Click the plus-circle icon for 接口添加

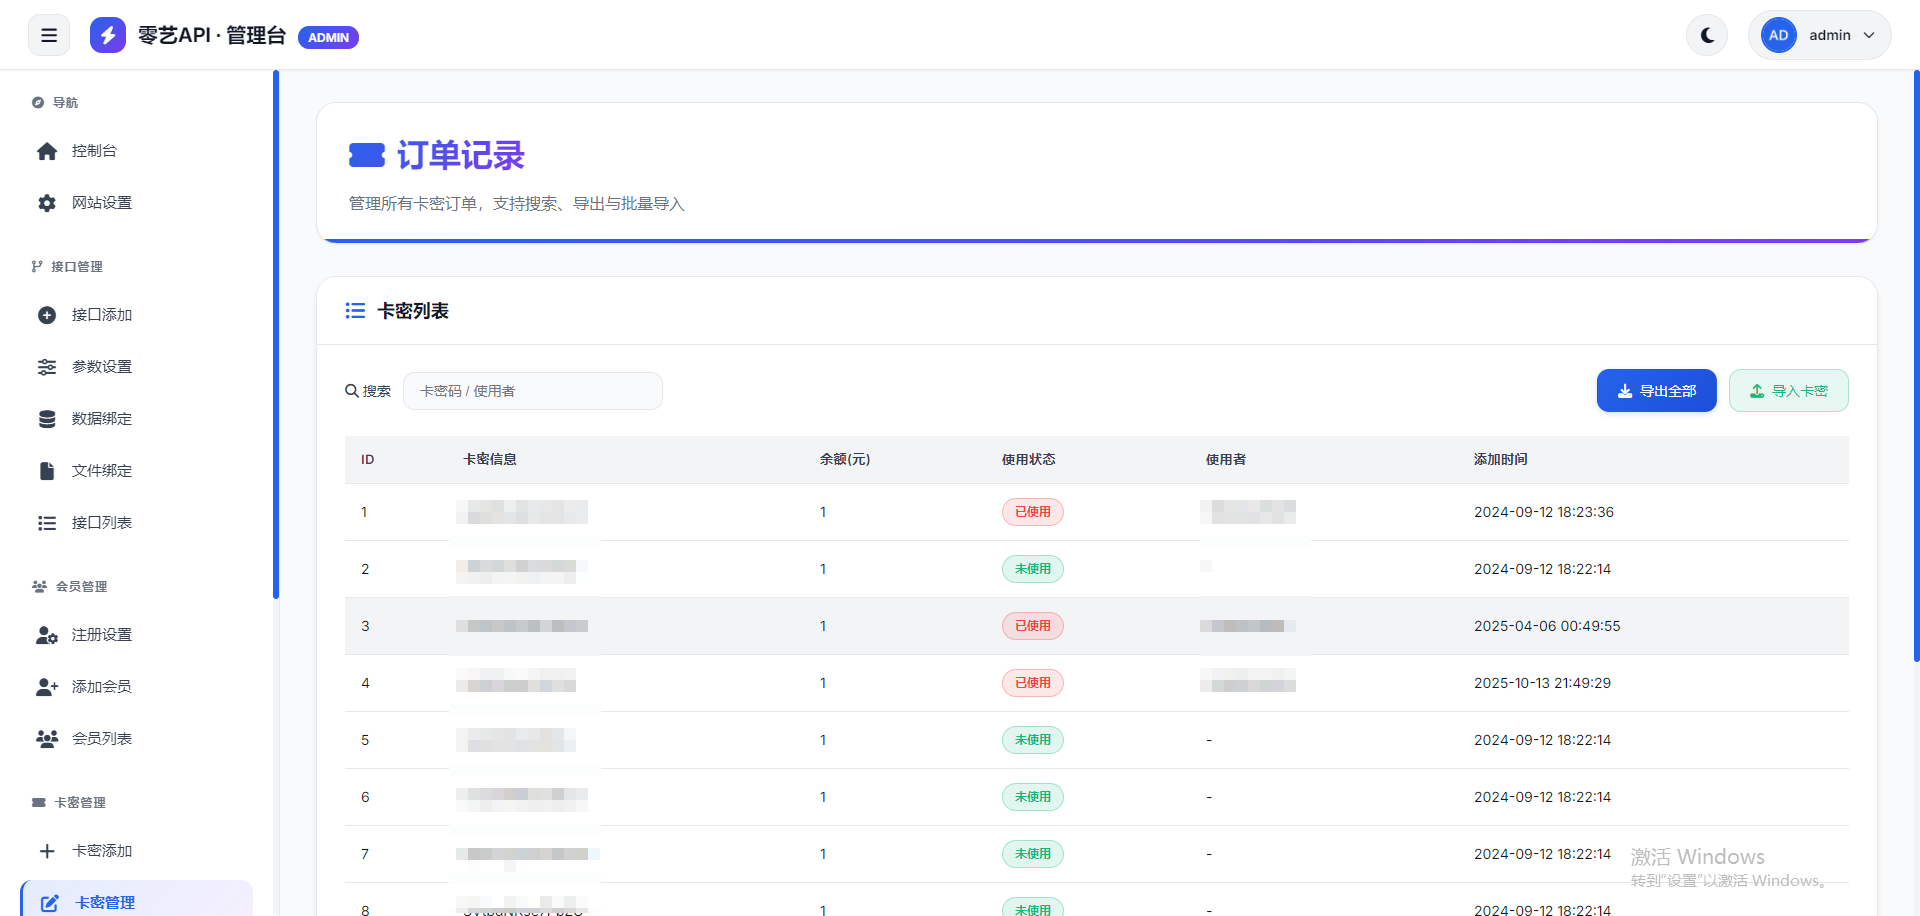coord(47,315)
